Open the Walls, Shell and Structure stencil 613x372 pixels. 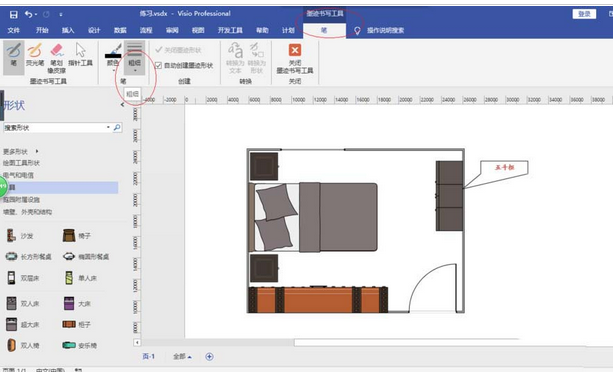pos(27,212)
